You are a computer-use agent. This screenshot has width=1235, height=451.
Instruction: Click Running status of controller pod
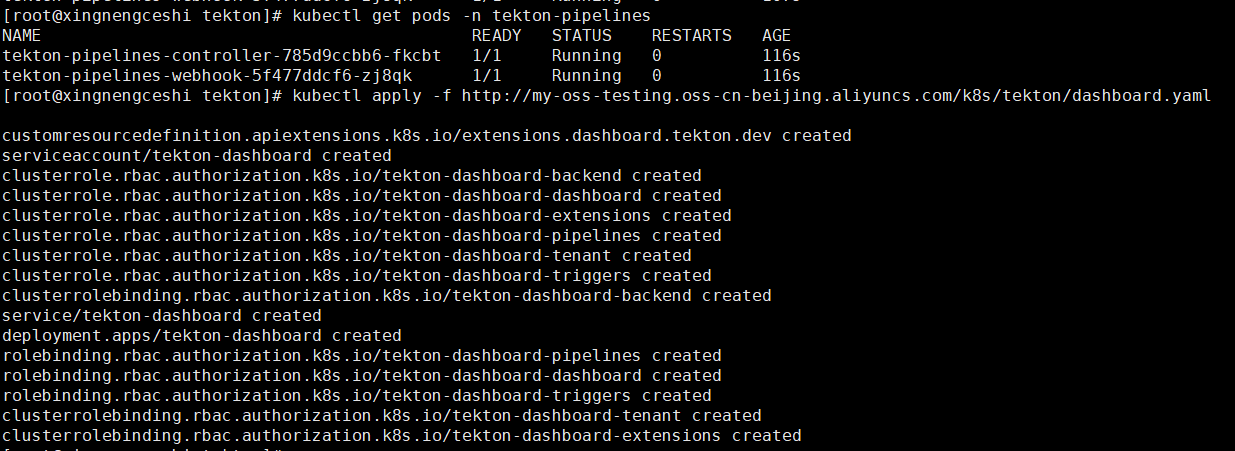tap(587, 56)
